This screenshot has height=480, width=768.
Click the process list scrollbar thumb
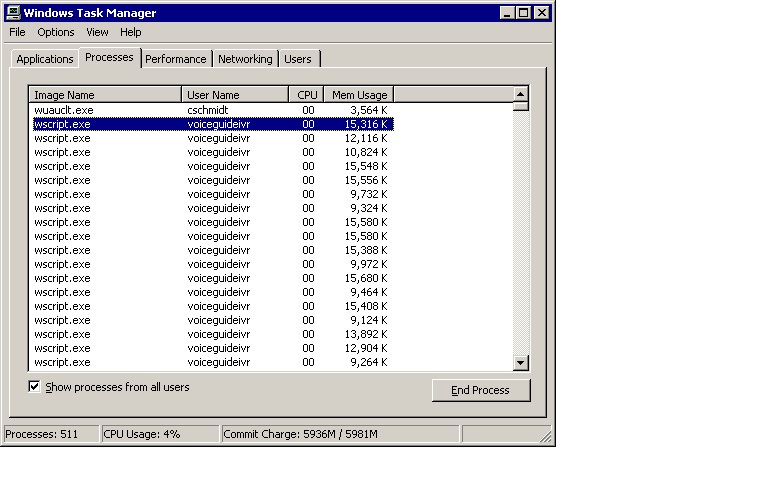click(521, 106)
